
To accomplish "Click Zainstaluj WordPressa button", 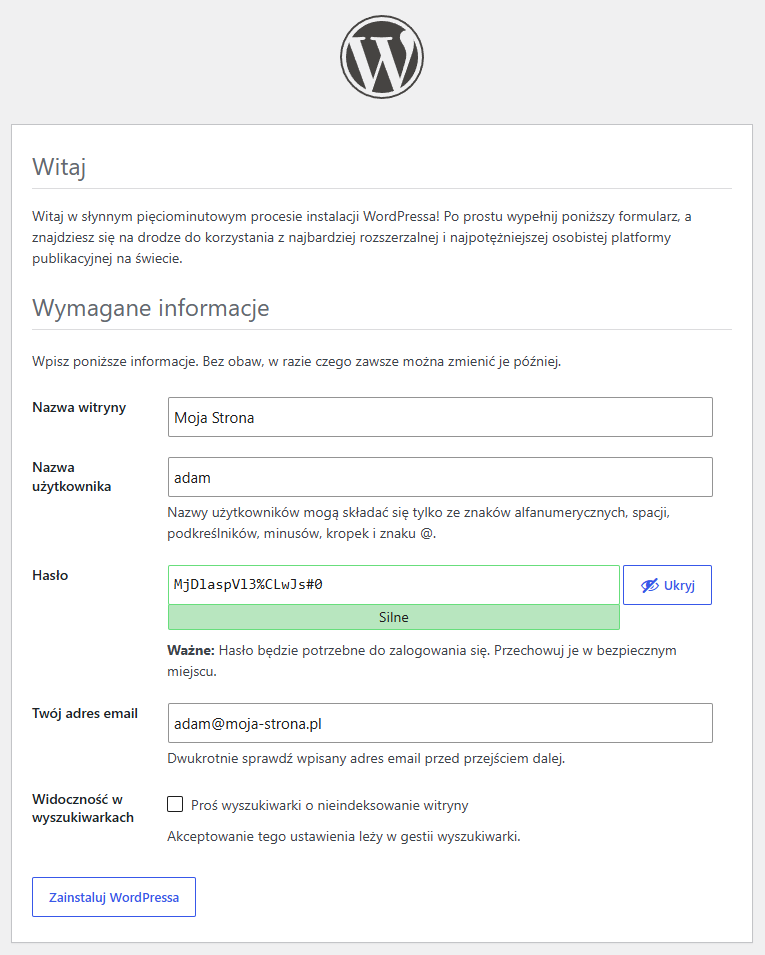I will pyautogui.click(x=114, y=897).
